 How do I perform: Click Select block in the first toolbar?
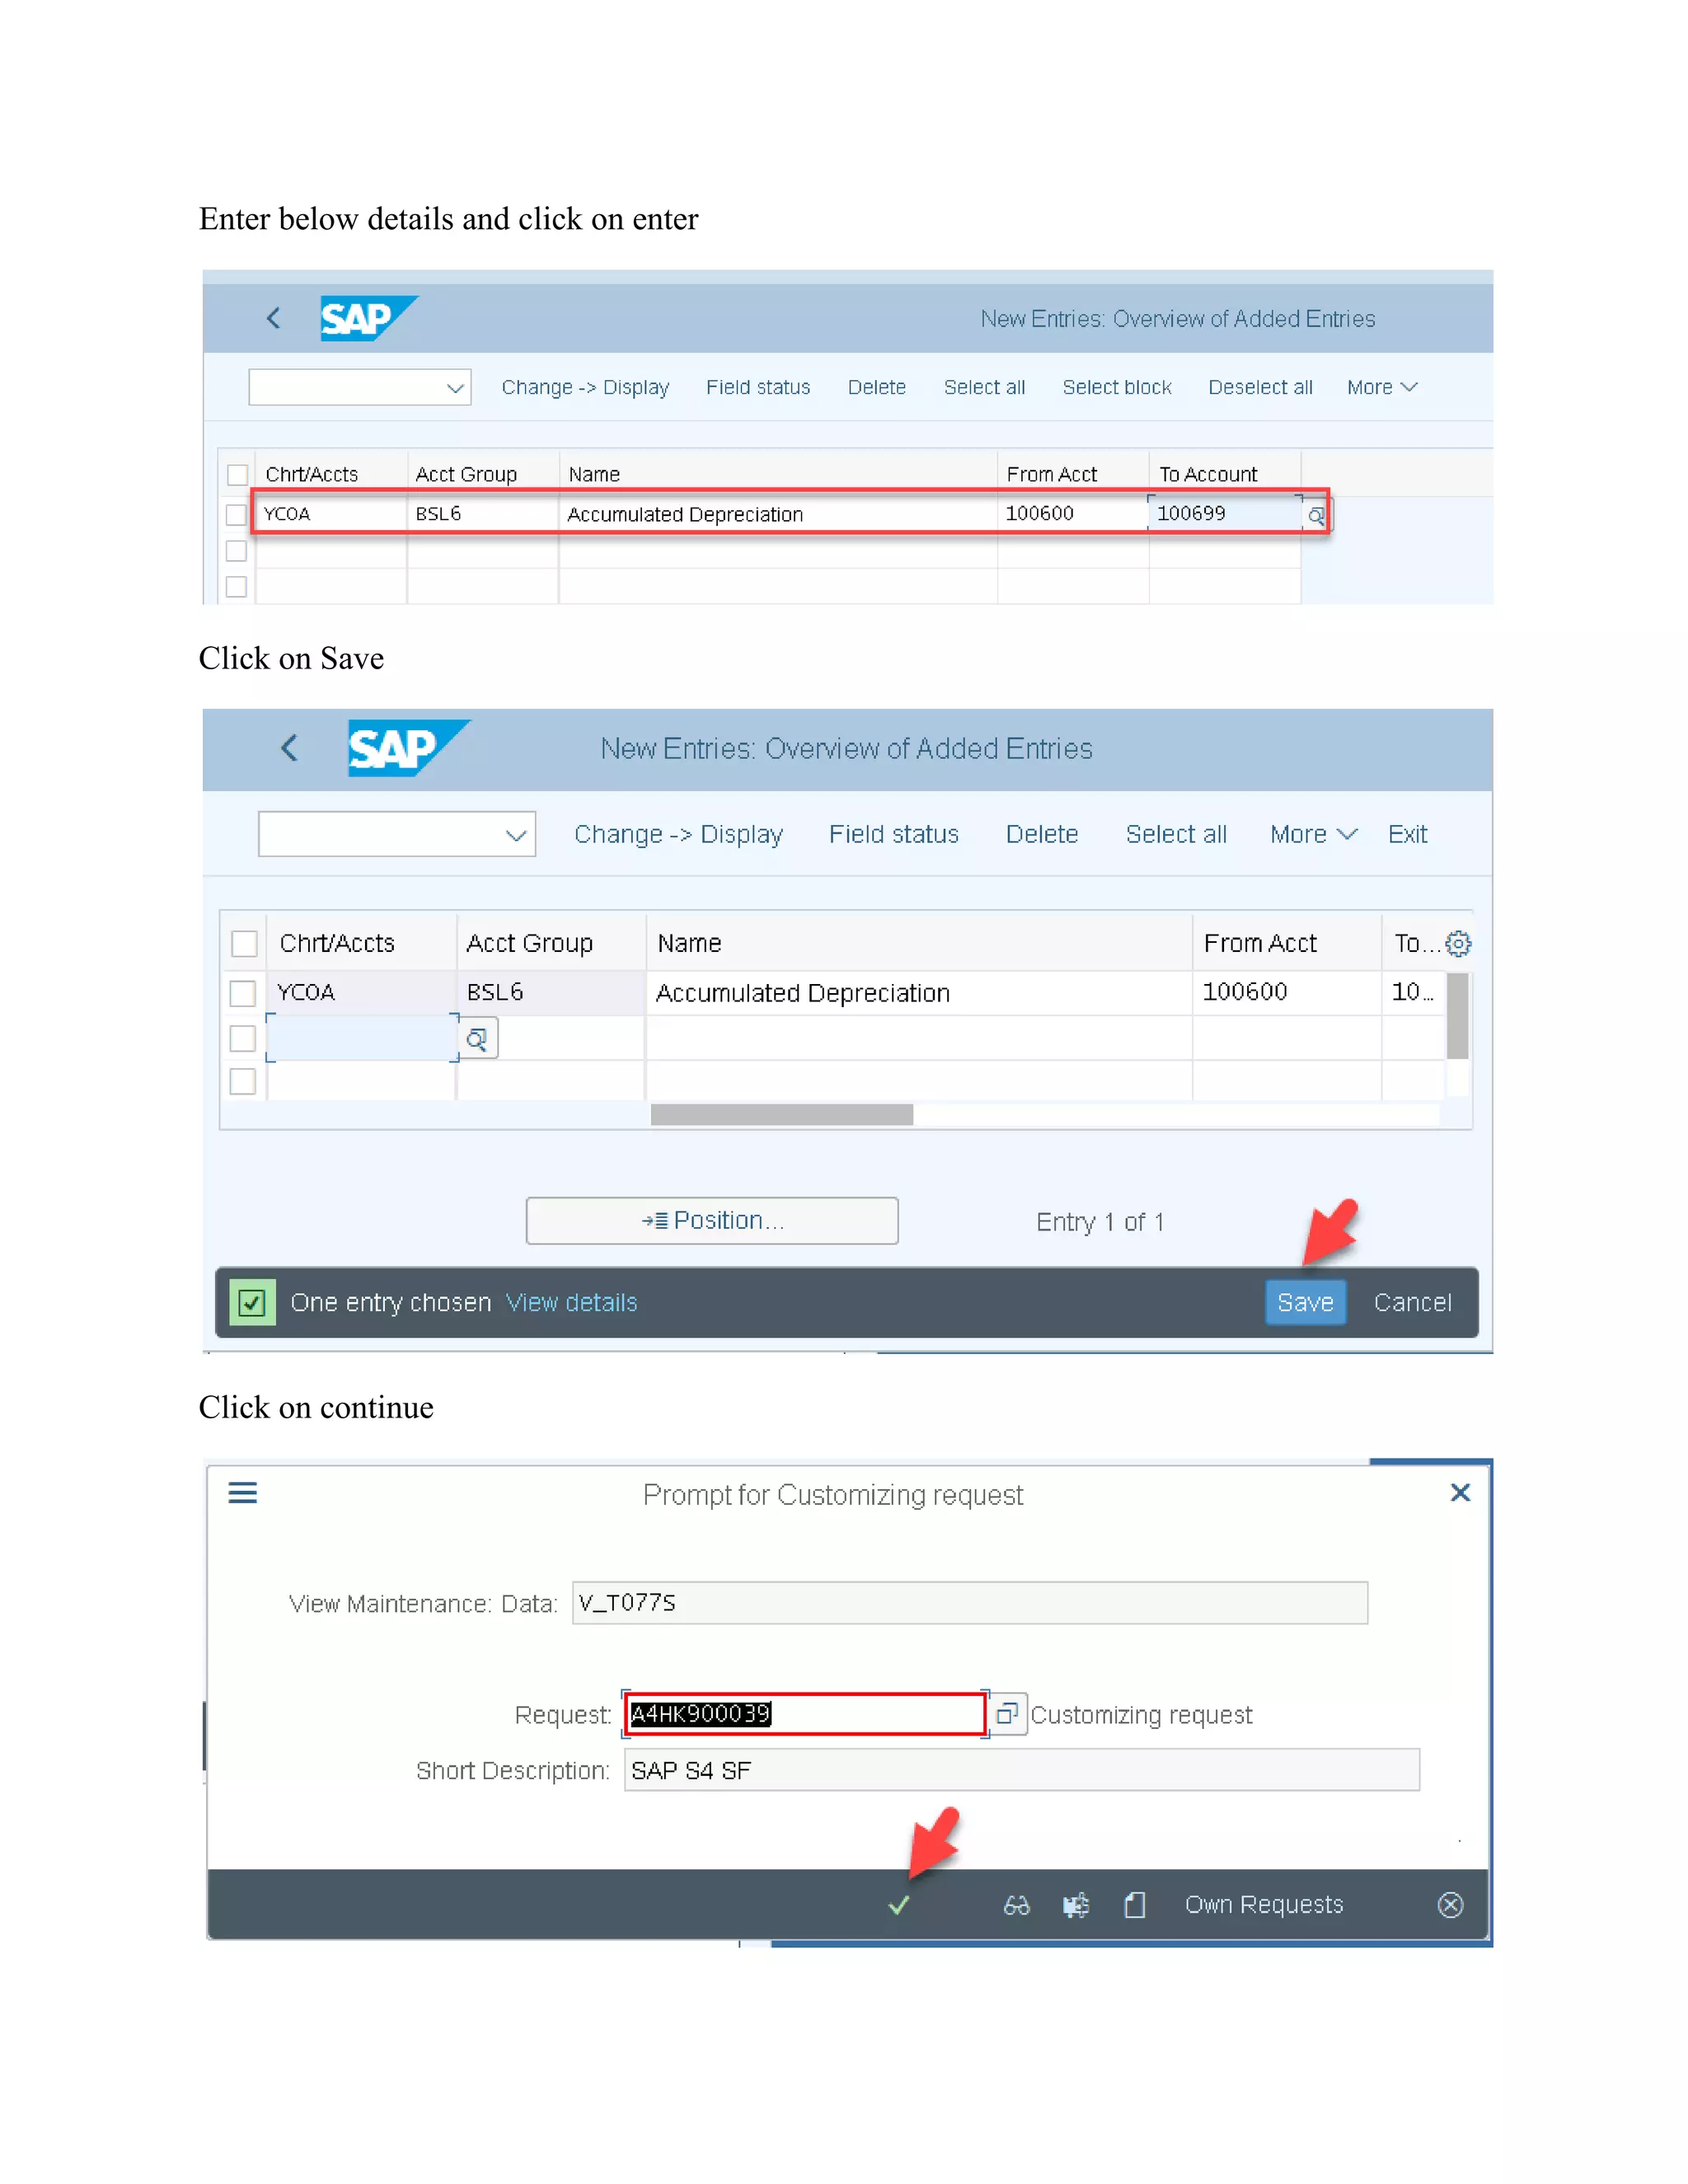[x=1116, y=388]
